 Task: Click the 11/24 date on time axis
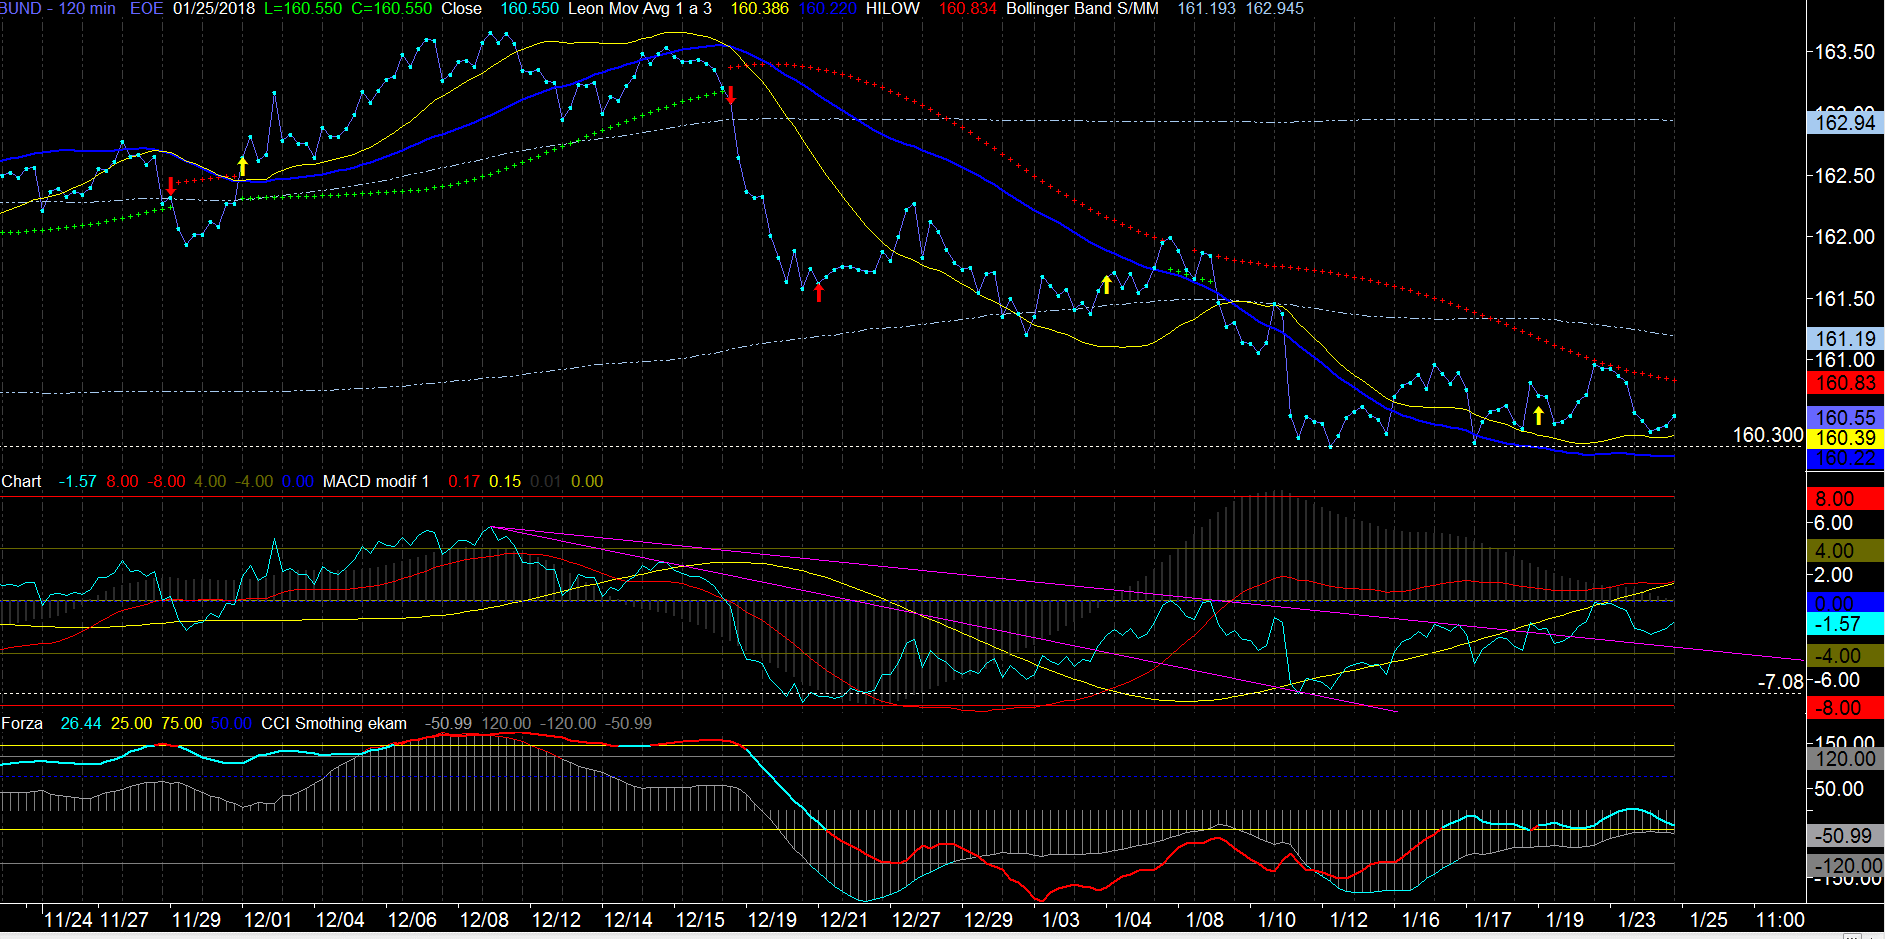click(68, 920)
